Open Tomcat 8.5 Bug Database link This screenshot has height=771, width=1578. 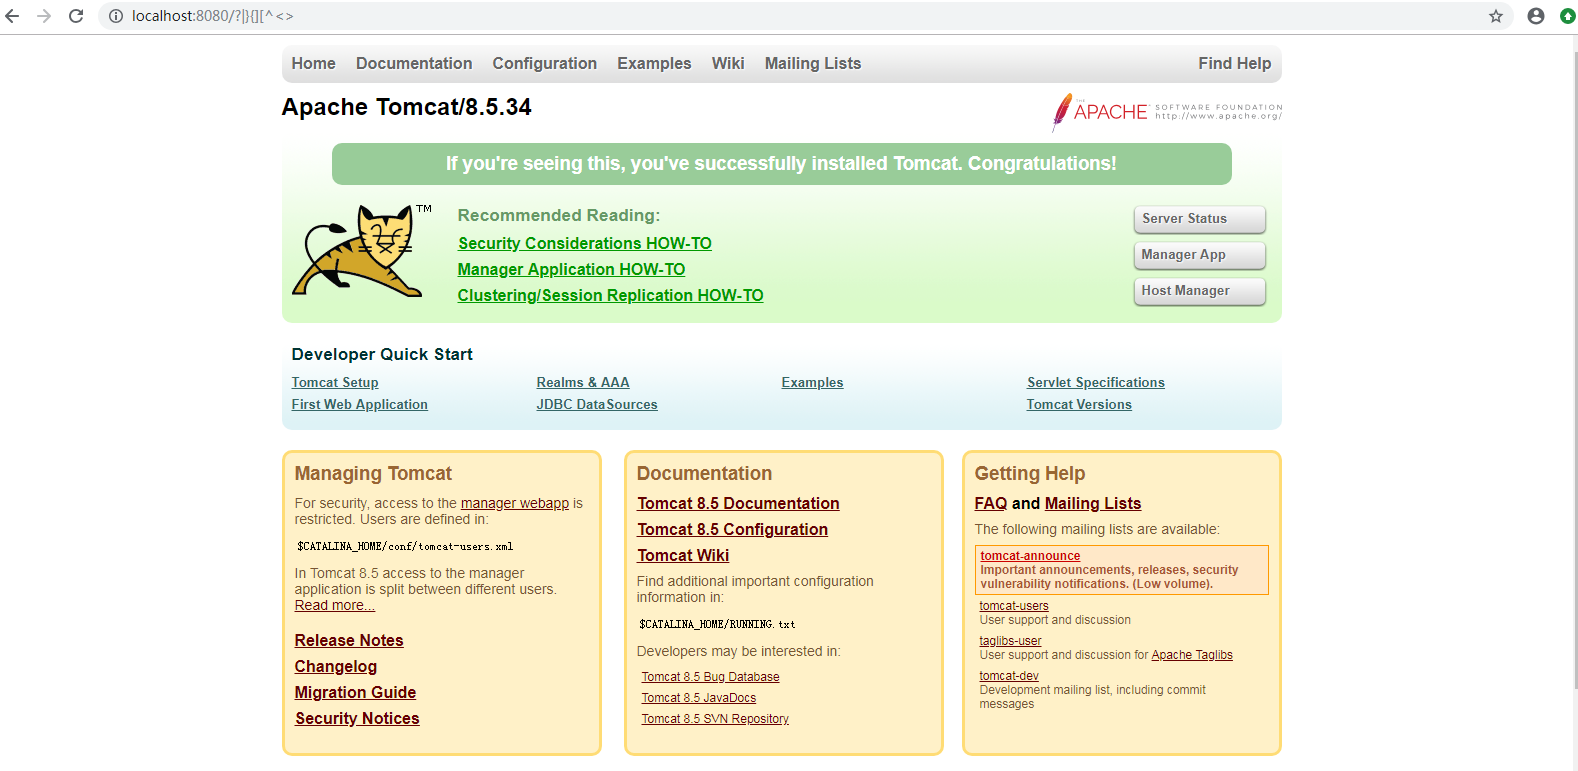coord(710,677)
